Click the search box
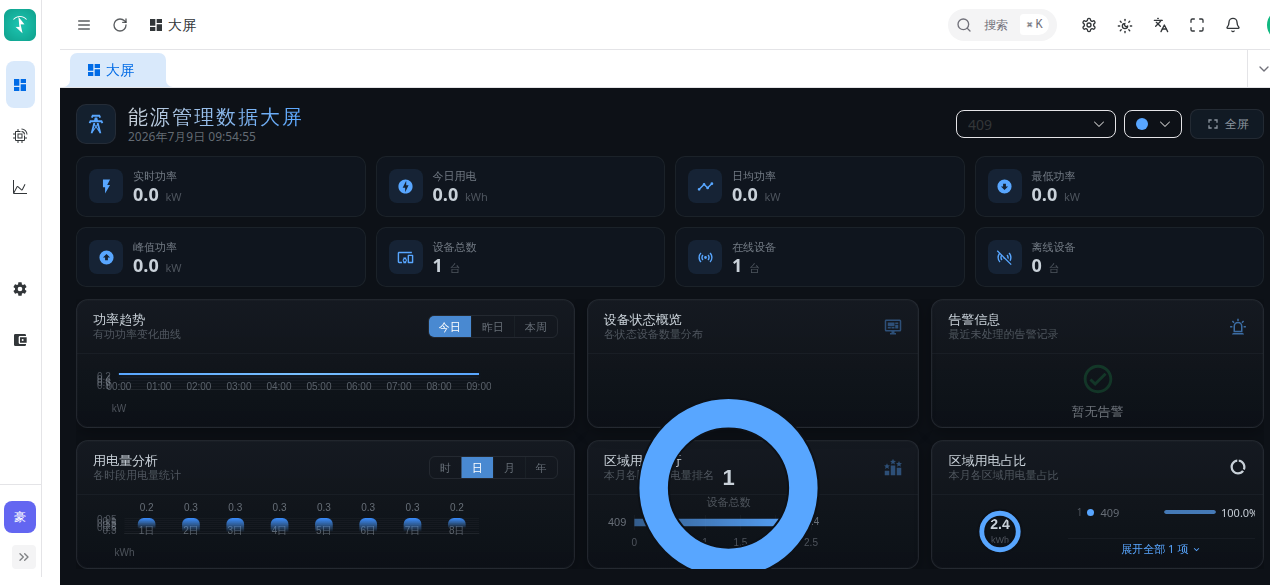 (1002, 25)
